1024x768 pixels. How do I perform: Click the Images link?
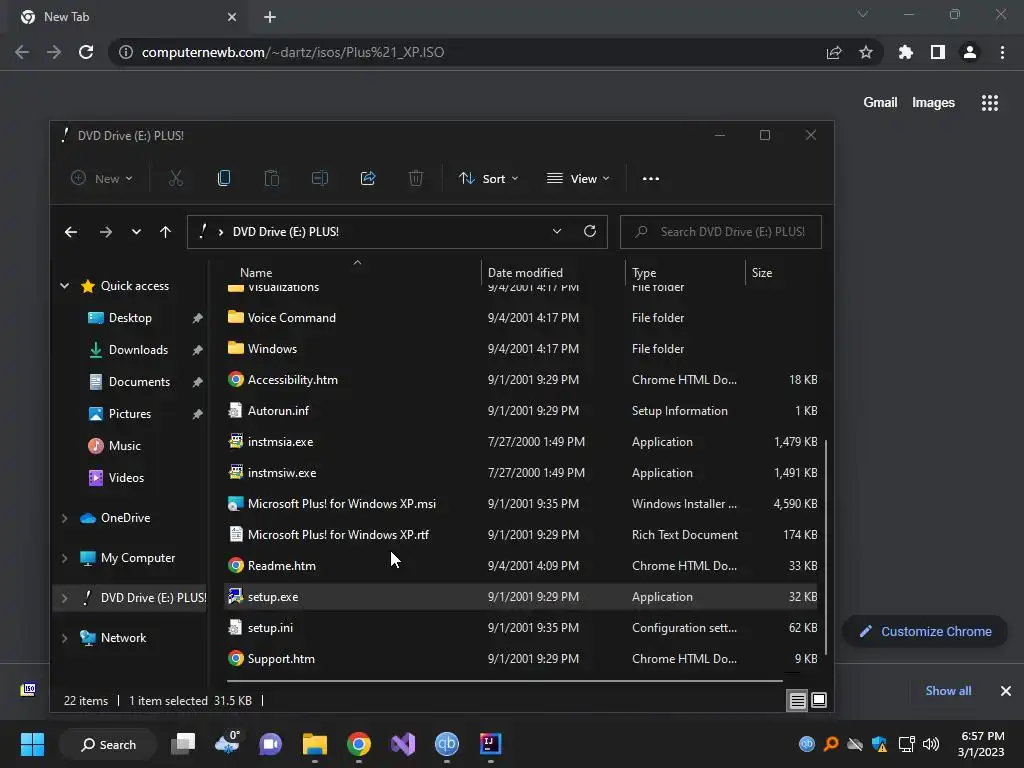[933, 103]
